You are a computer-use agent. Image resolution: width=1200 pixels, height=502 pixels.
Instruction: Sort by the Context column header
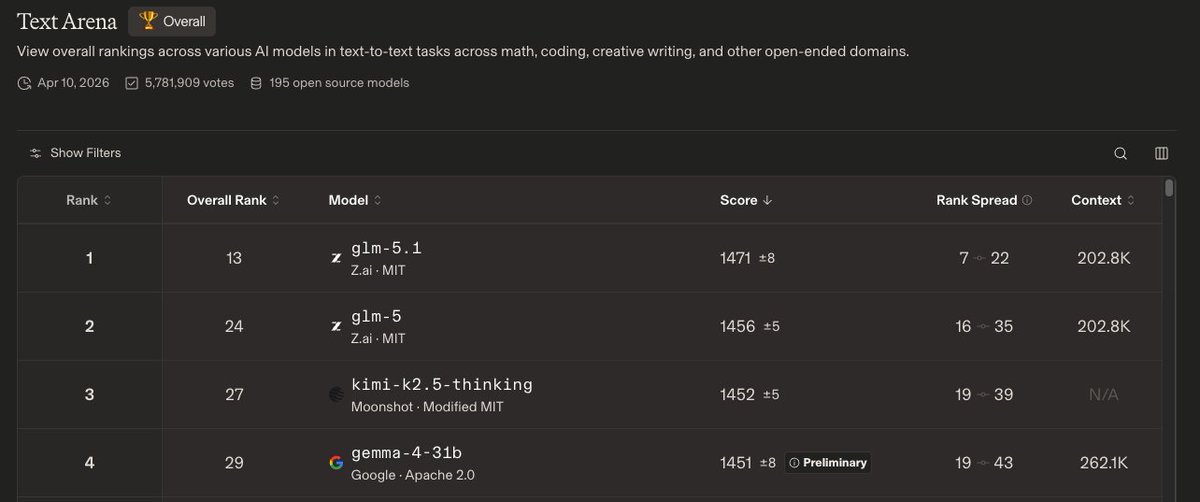click(x=1103, y=200)
